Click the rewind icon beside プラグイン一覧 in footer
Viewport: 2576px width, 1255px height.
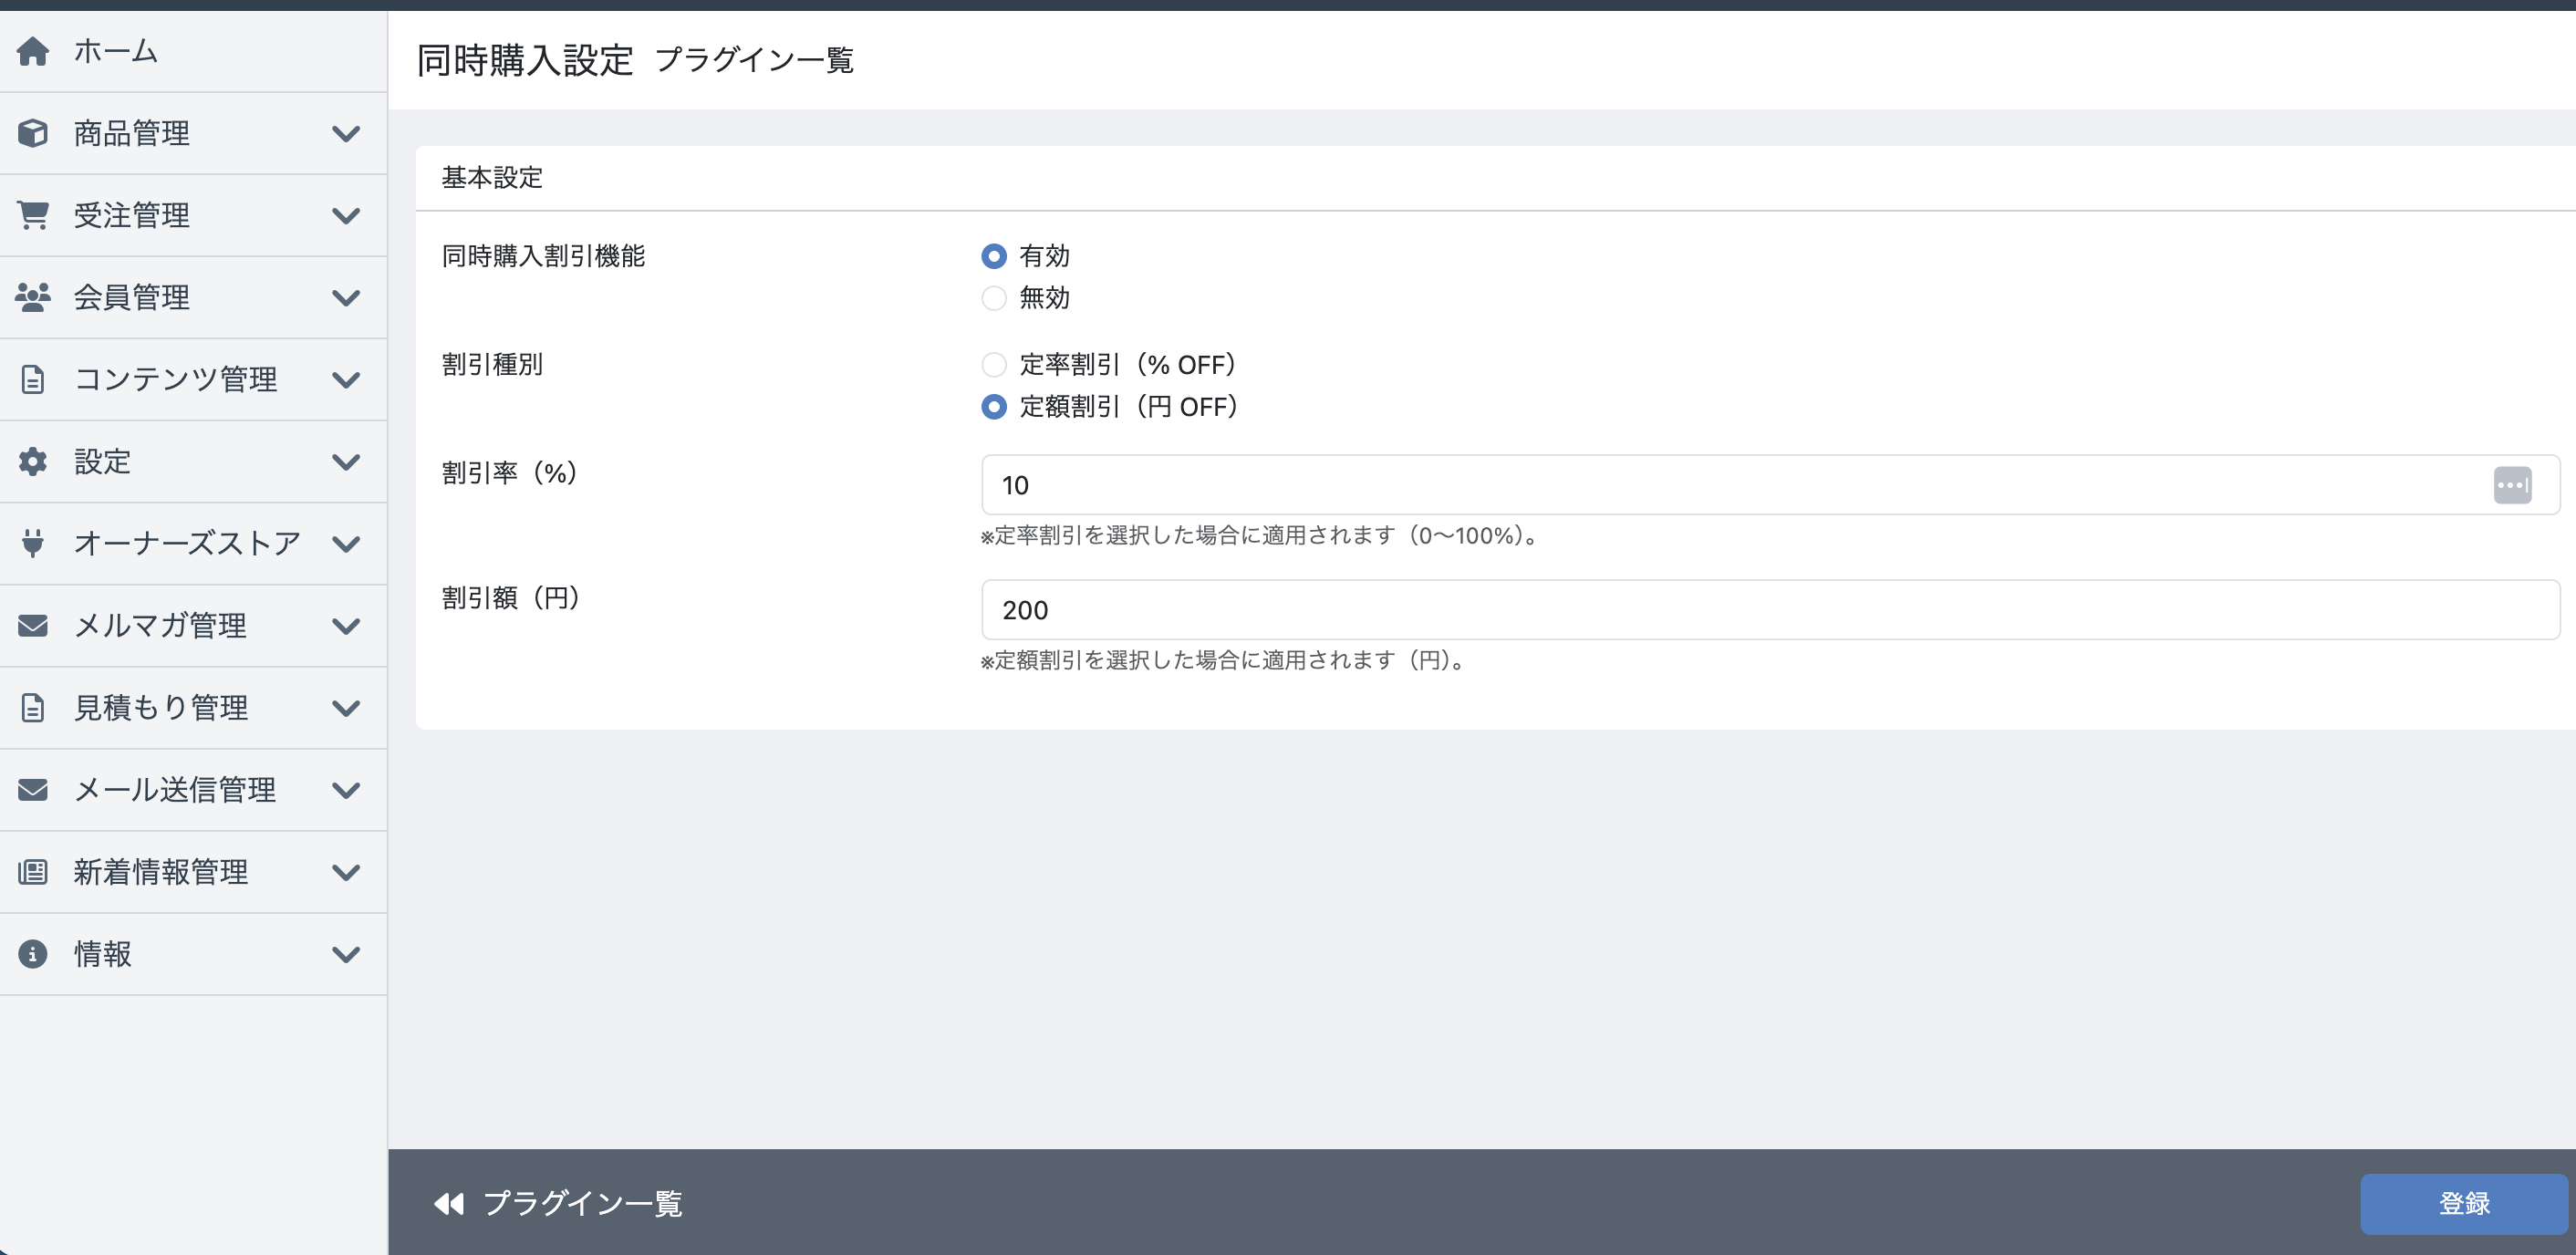(x=449, y=1203)
